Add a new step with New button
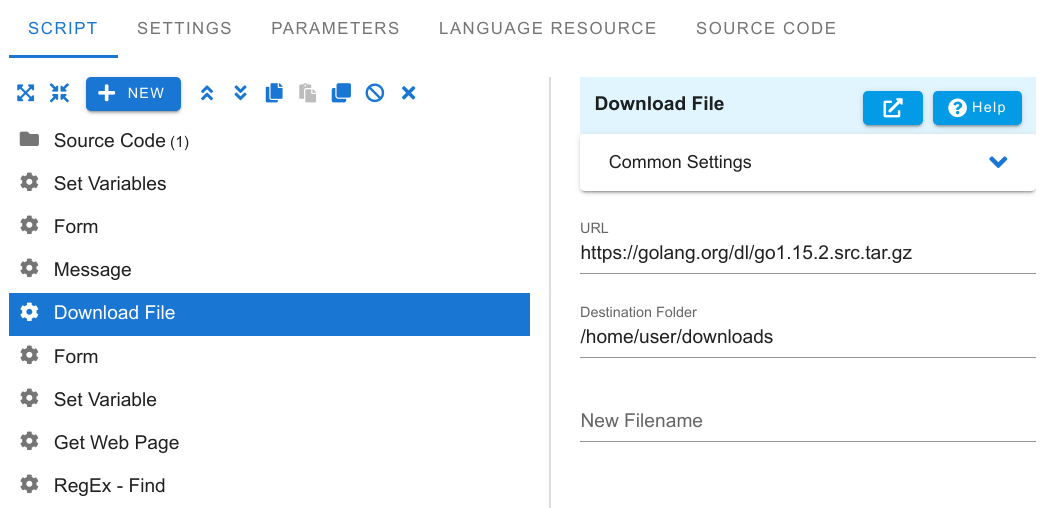Screen dimensions: 1055x508 click(133, 94)
